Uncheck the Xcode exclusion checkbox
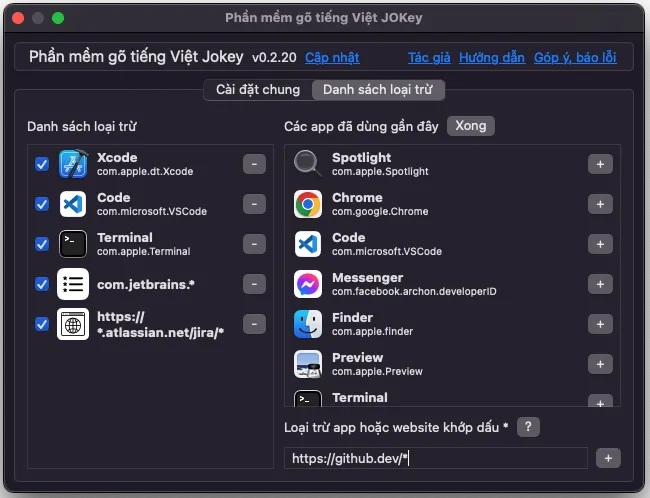 [42, 164]
